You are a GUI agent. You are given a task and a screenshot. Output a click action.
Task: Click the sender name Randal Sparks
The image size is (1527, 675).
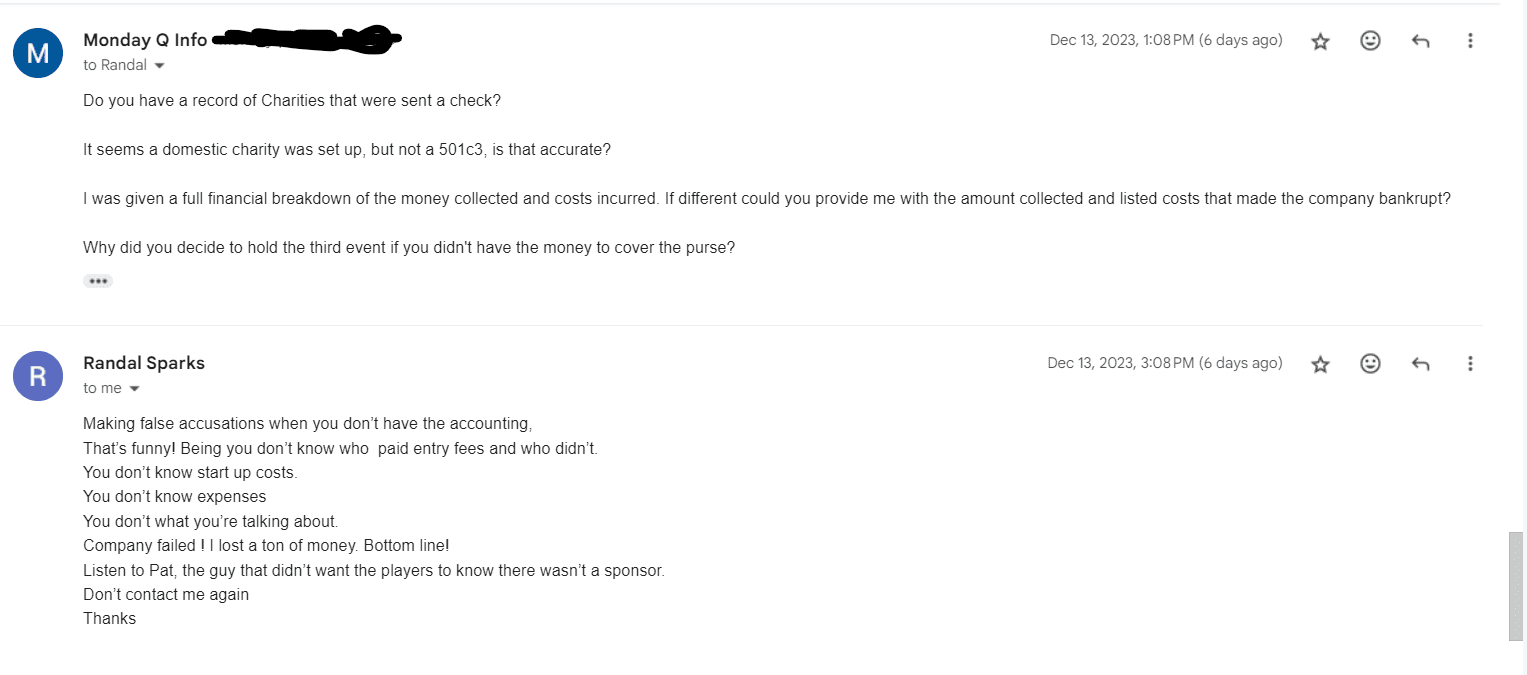coord(144,363)
